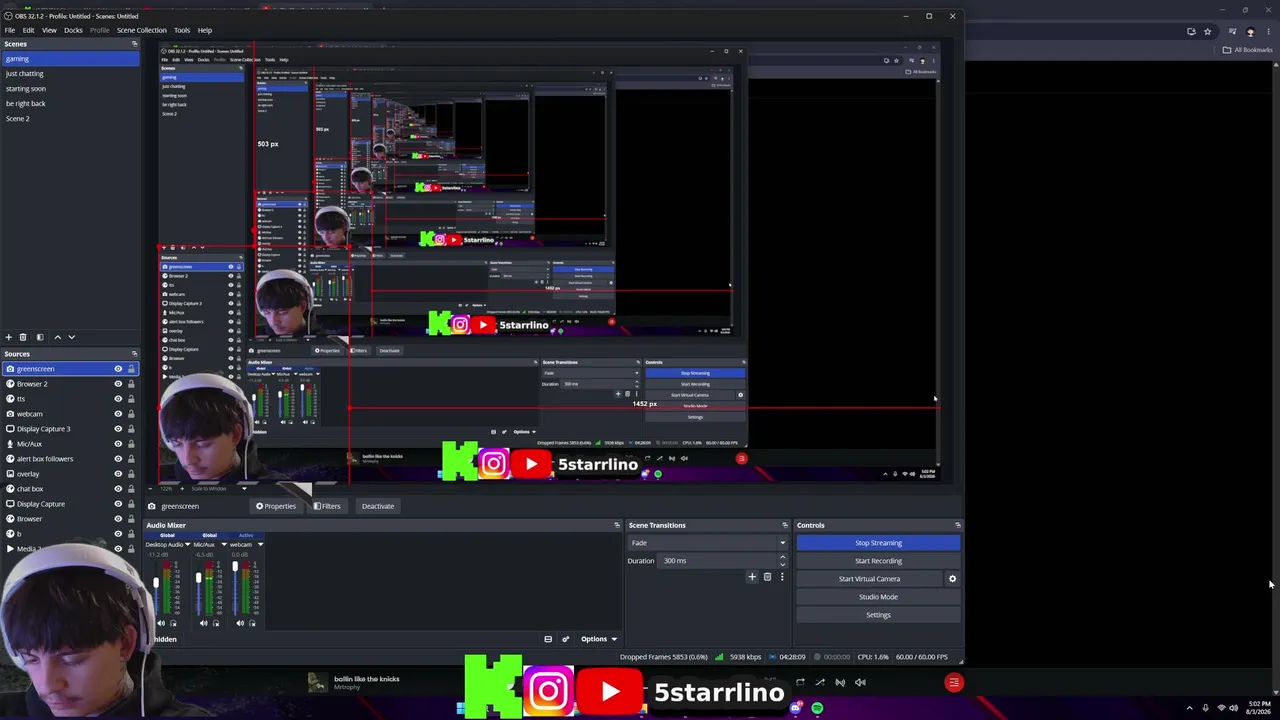
Task: Lock the overlay source
Action: point(131,474)
